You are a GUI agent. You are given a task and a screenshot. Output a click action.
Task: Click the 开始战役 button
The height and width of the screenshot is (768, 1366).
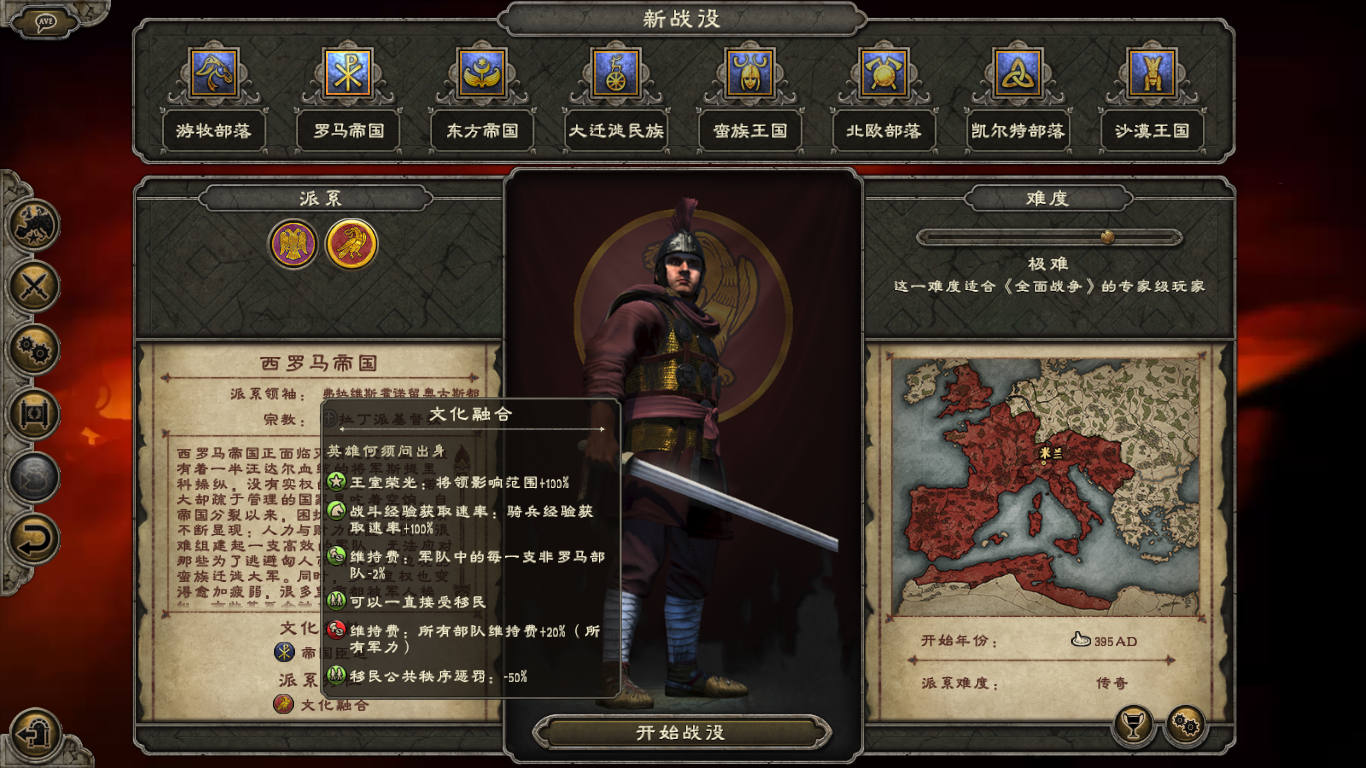point(681,732)
